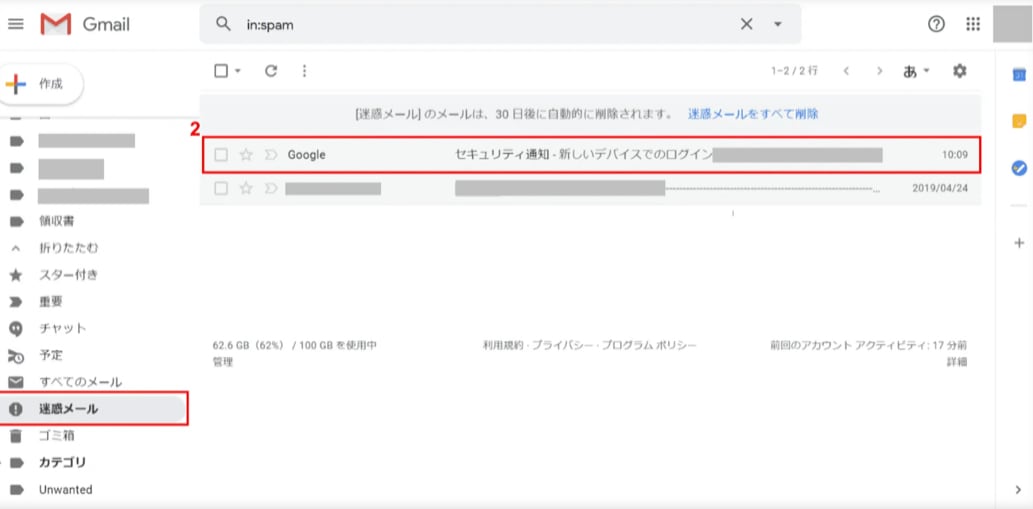Check the Google email row checkbox
The height and width of the screenshot is (509, 1033).
(222, 155)
